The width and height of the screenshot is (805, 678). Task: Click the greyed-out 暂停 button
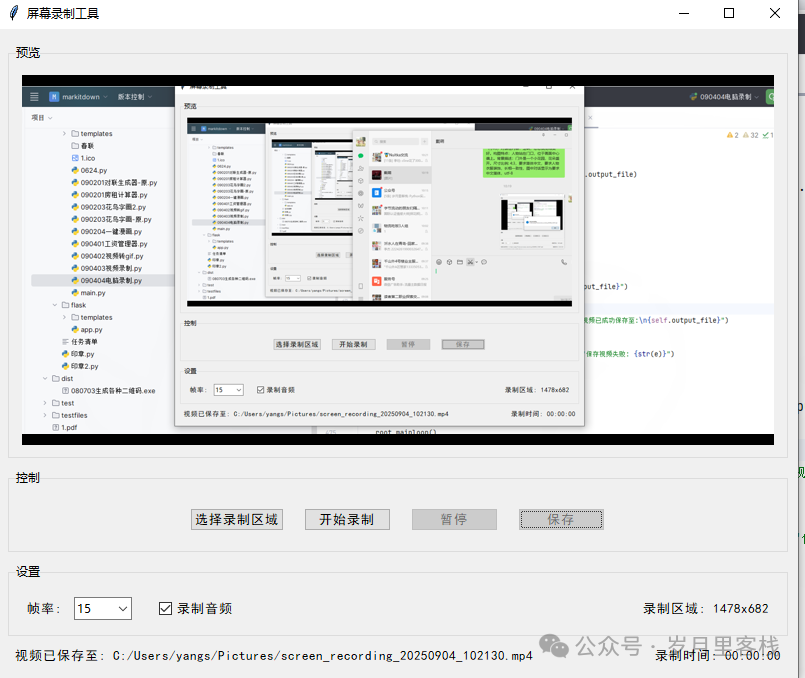pos(454,519)
